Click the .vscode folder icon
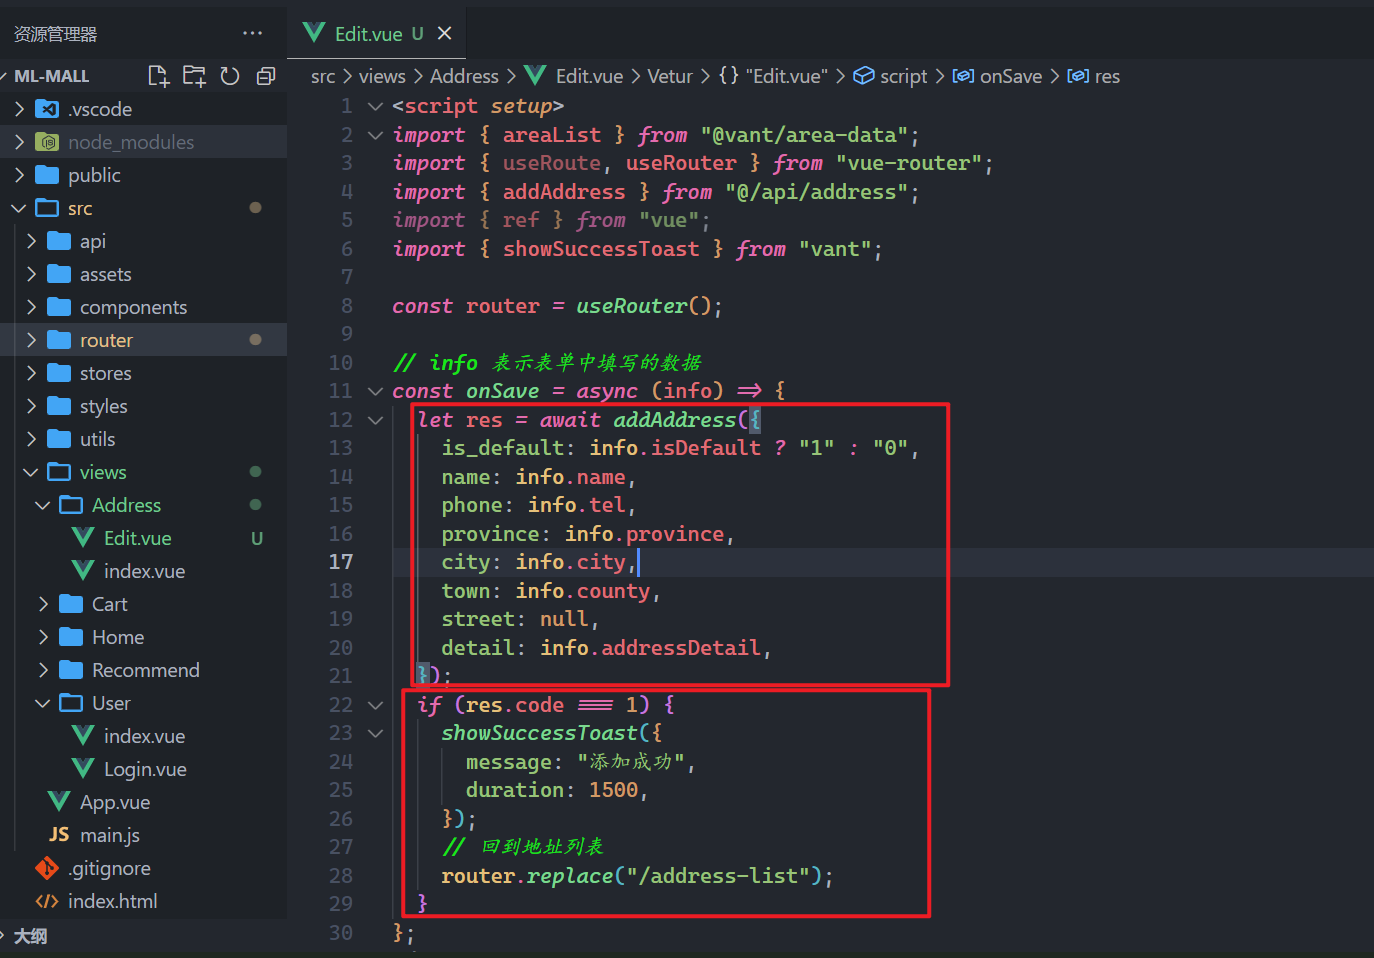The height and width of the screenshot is (958, 1374). tap(47, 109)
